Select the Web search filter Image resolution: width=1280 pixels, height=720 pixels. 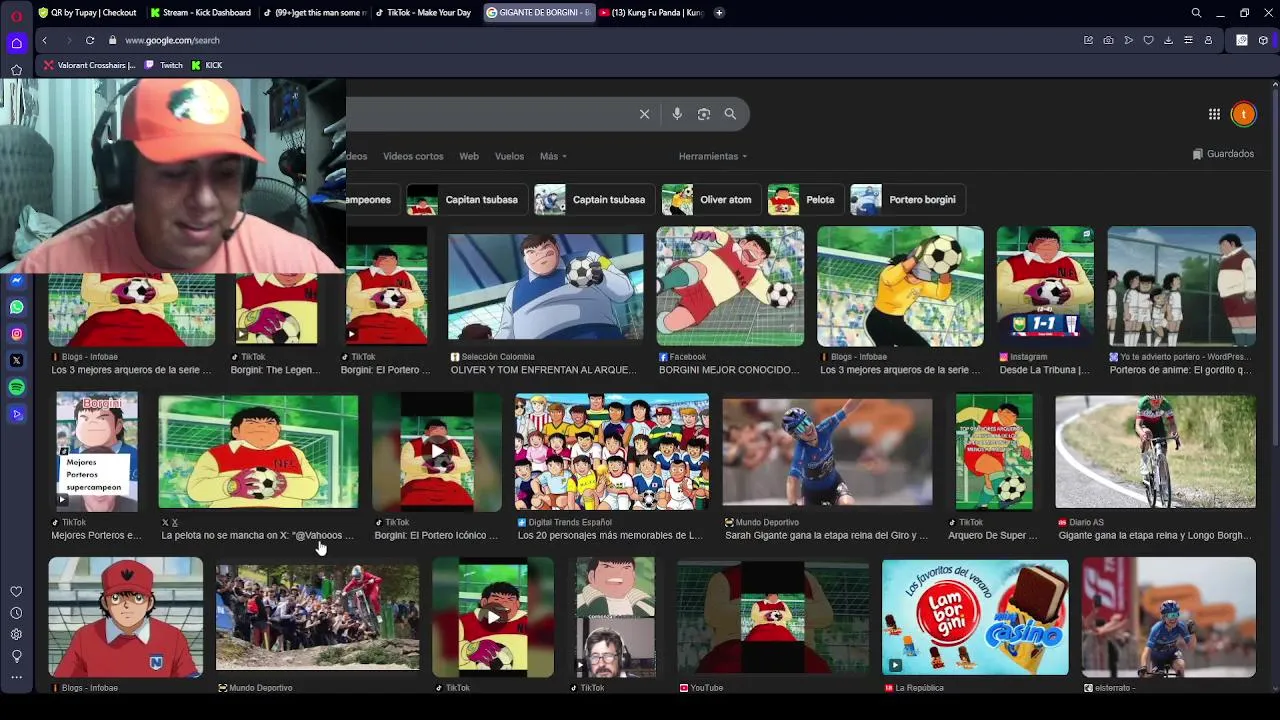tap(469, 156)
